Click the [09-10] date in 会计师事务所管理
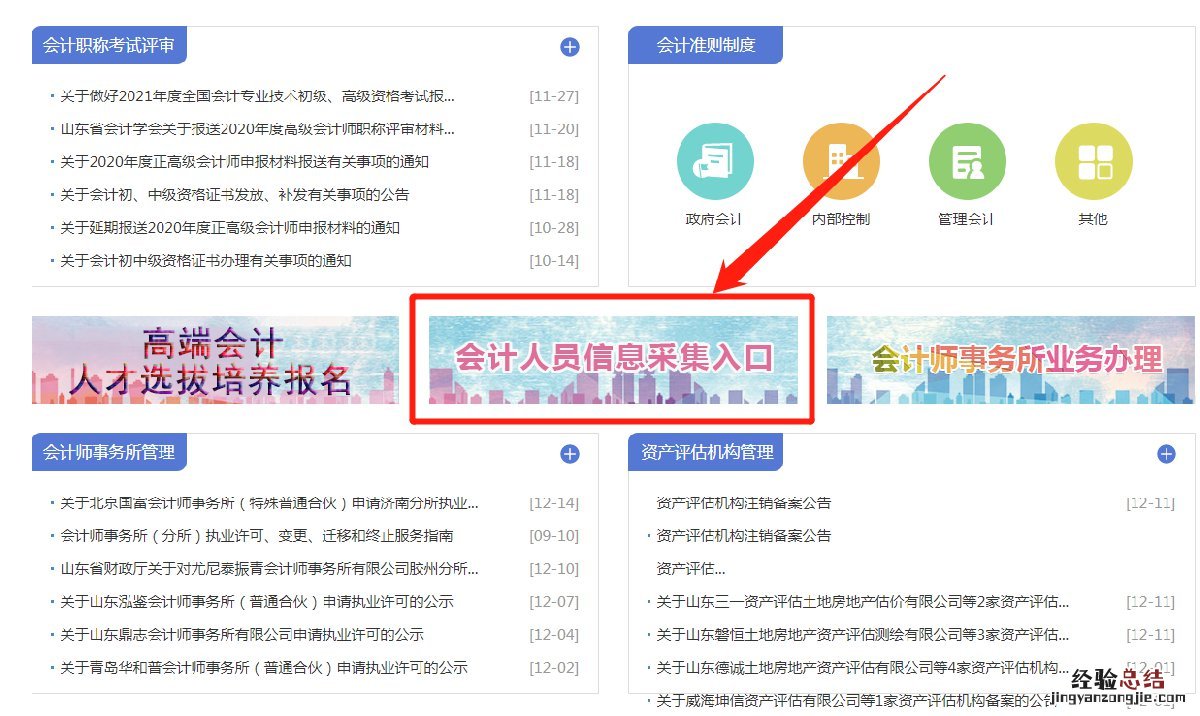 point(554,536)
